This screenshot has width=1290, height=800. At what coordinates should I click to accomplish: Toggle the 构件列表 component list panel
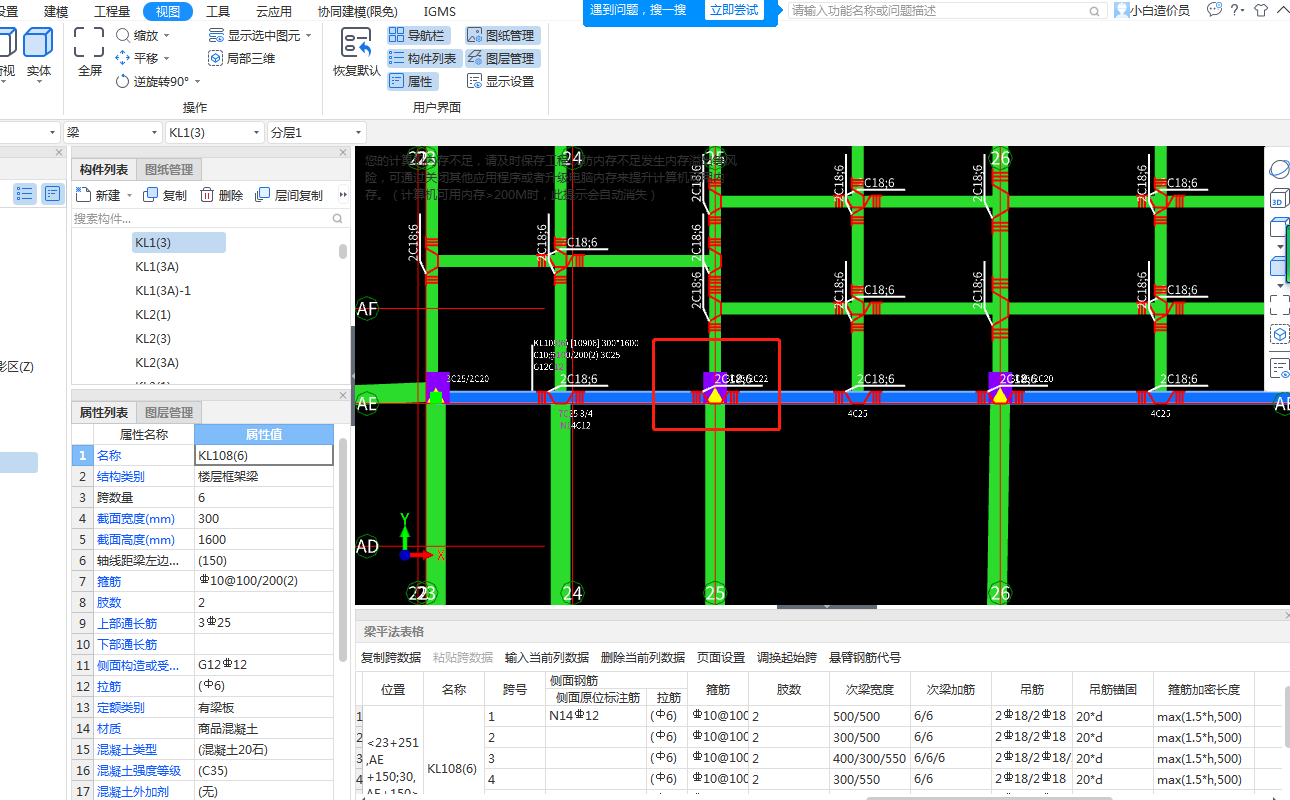click(x=424, y=58)
